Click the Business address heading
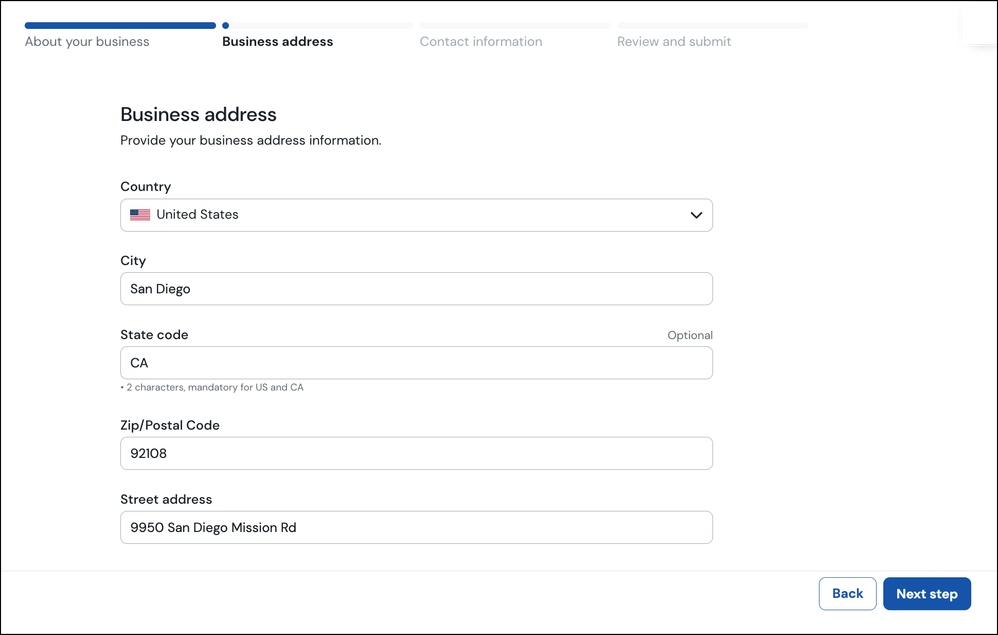 [x=199, y=115]
